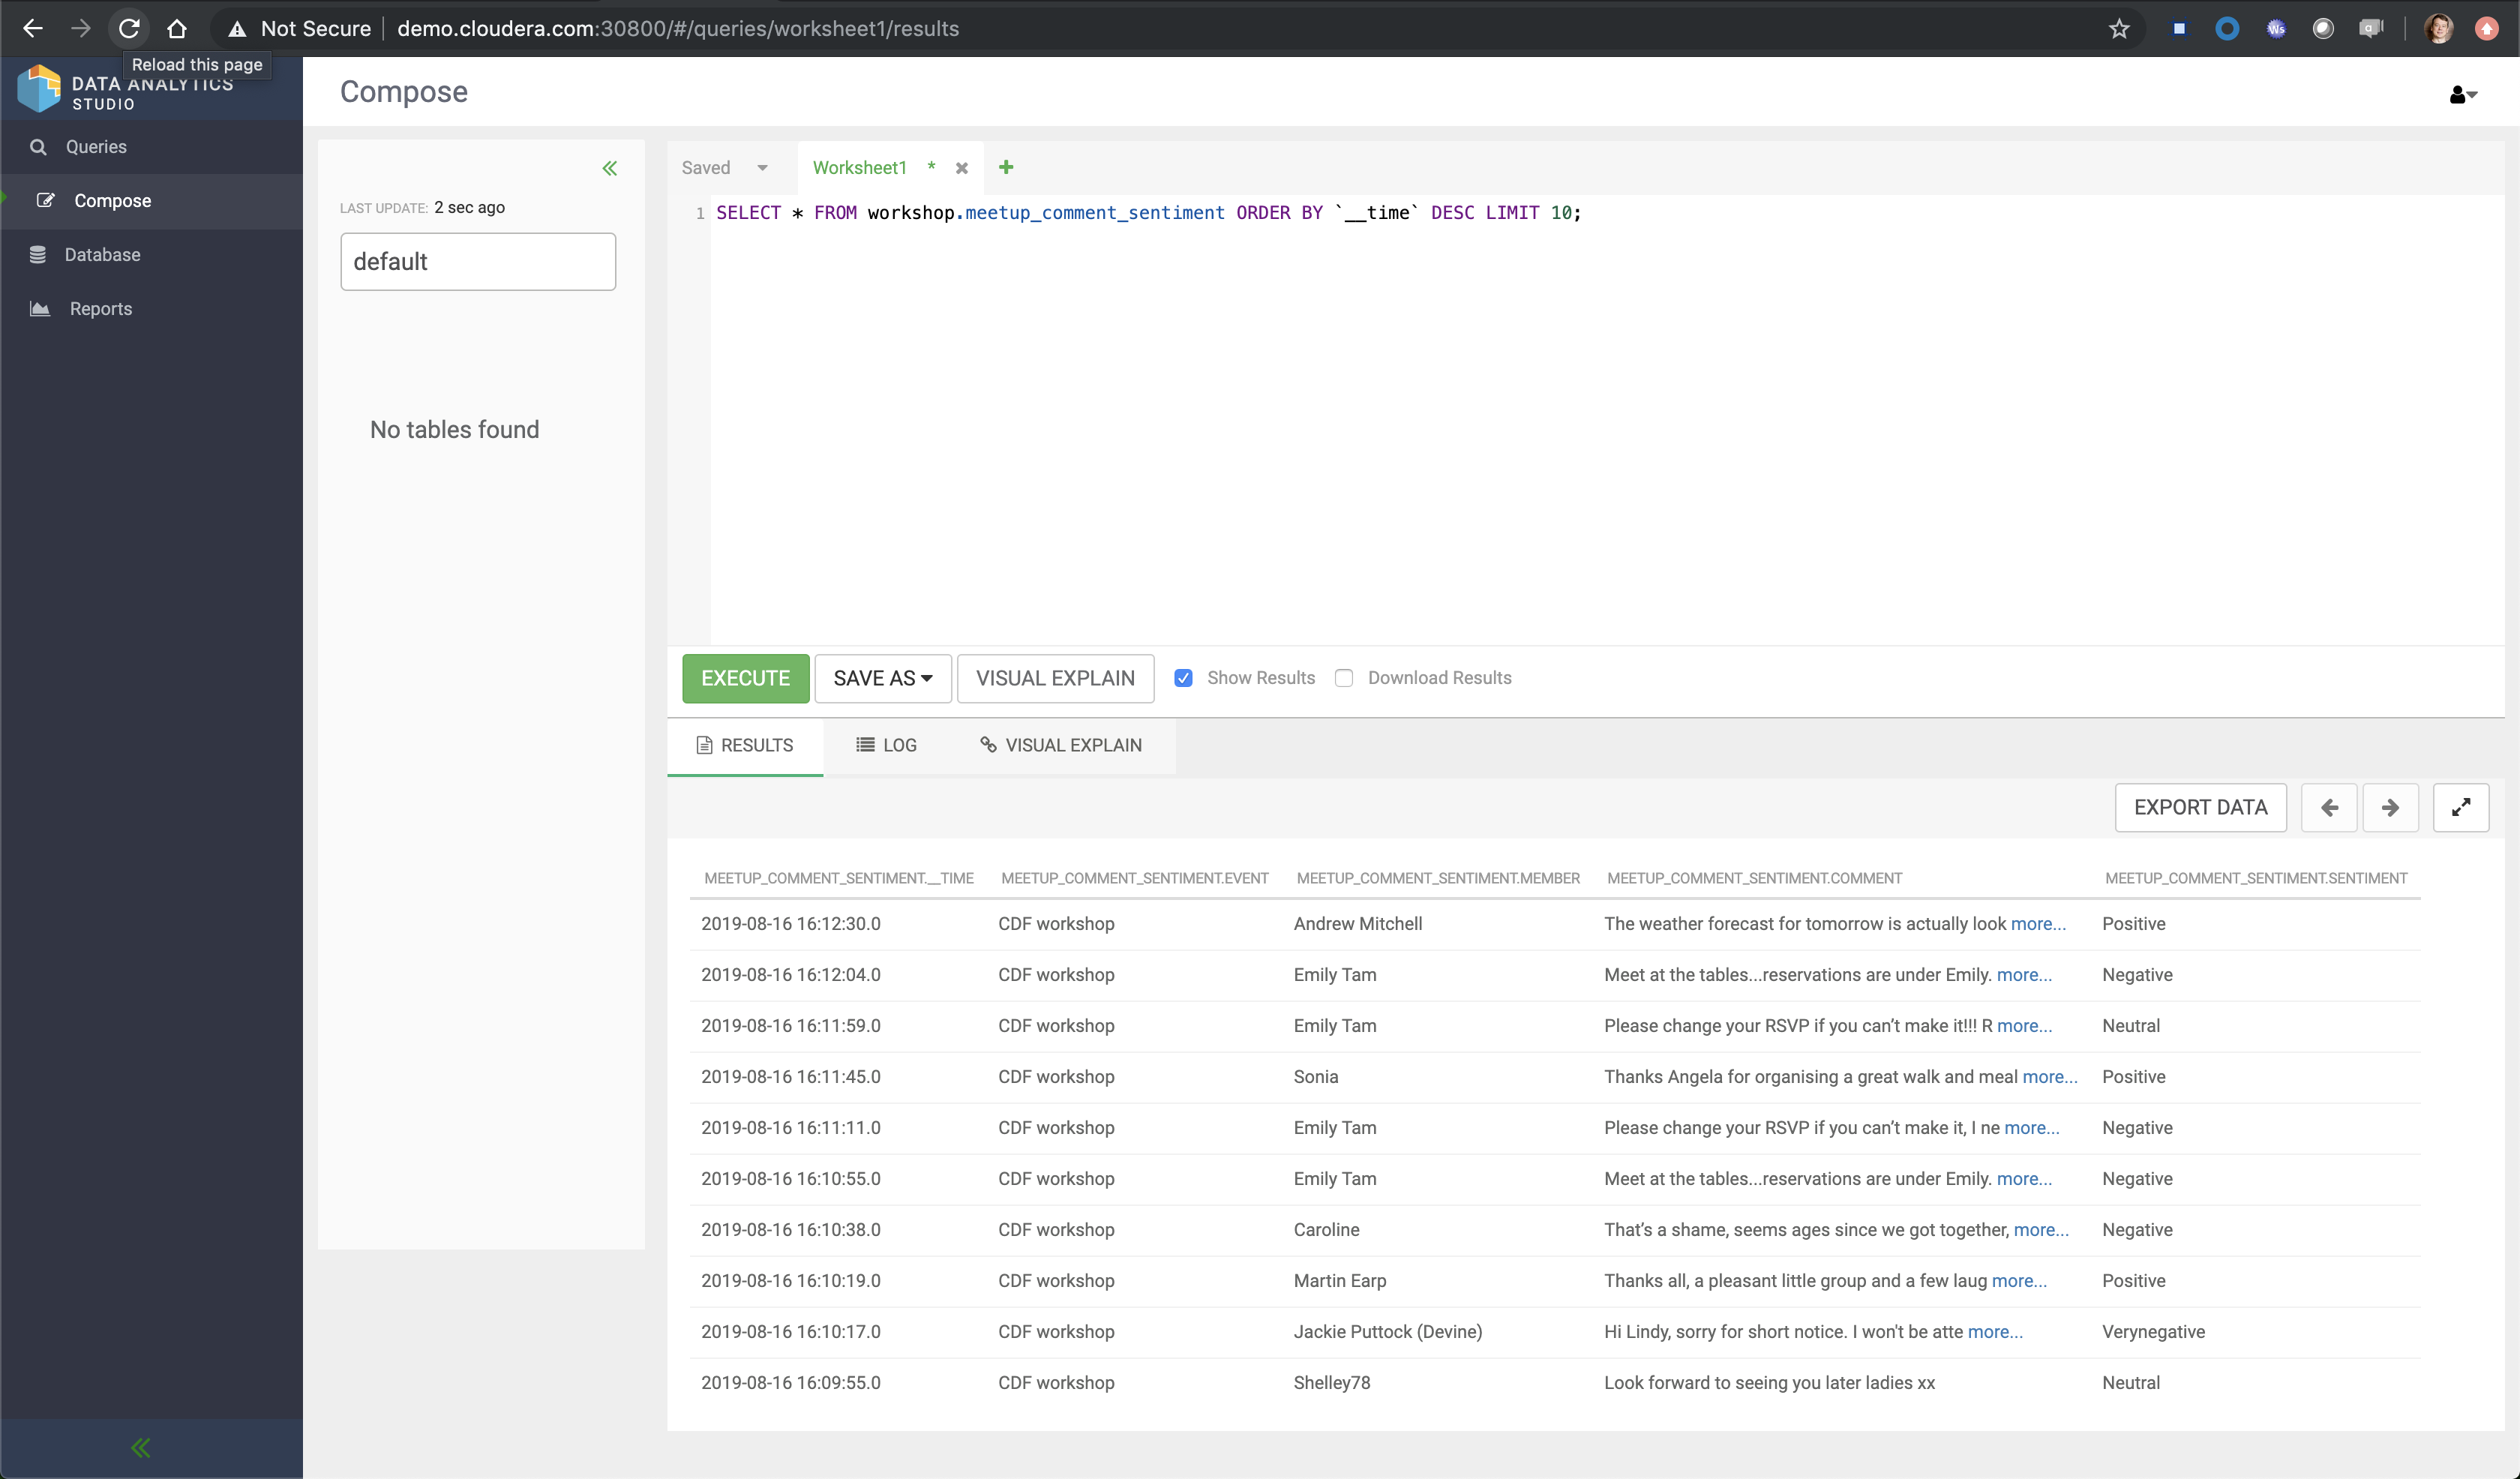2520x1479 pixels.
Task: Click the next page arrow in results
Action: [2388, 806]
